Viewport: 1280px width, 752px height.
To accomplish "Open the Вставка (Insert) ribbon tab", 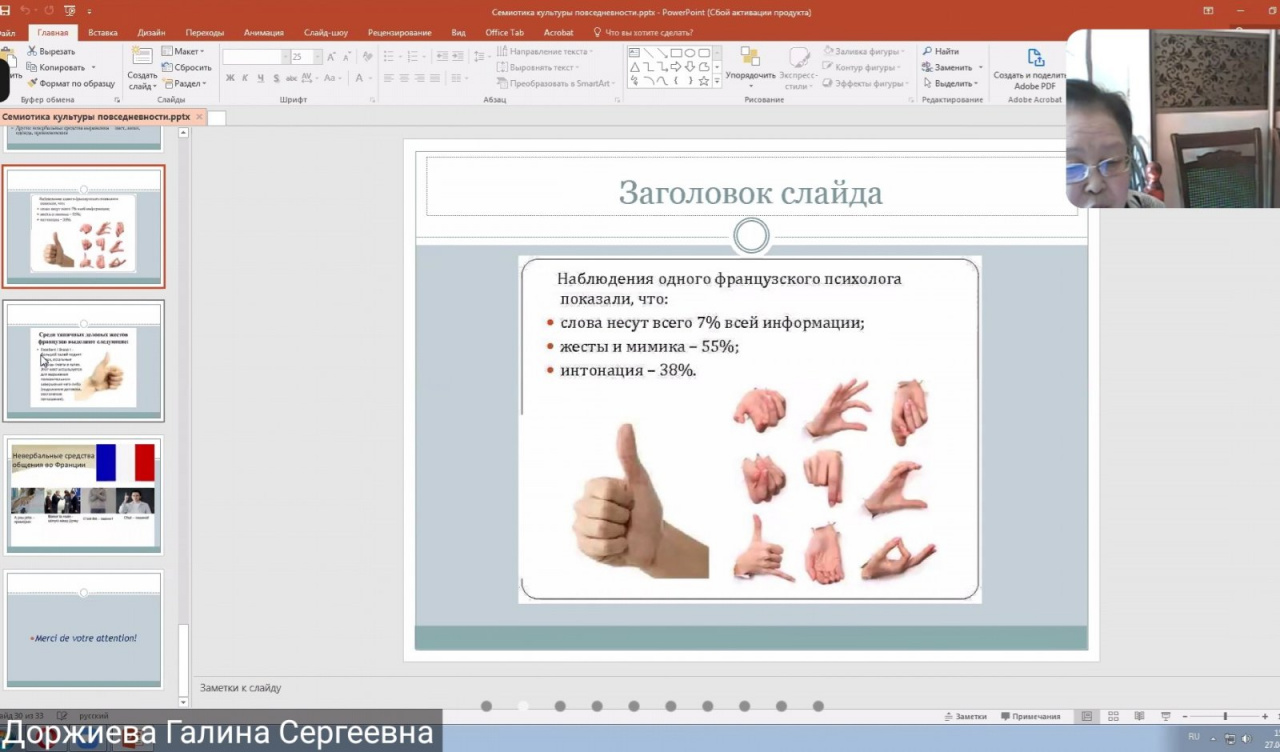I will pyautogui.click(x=102, y=32).
